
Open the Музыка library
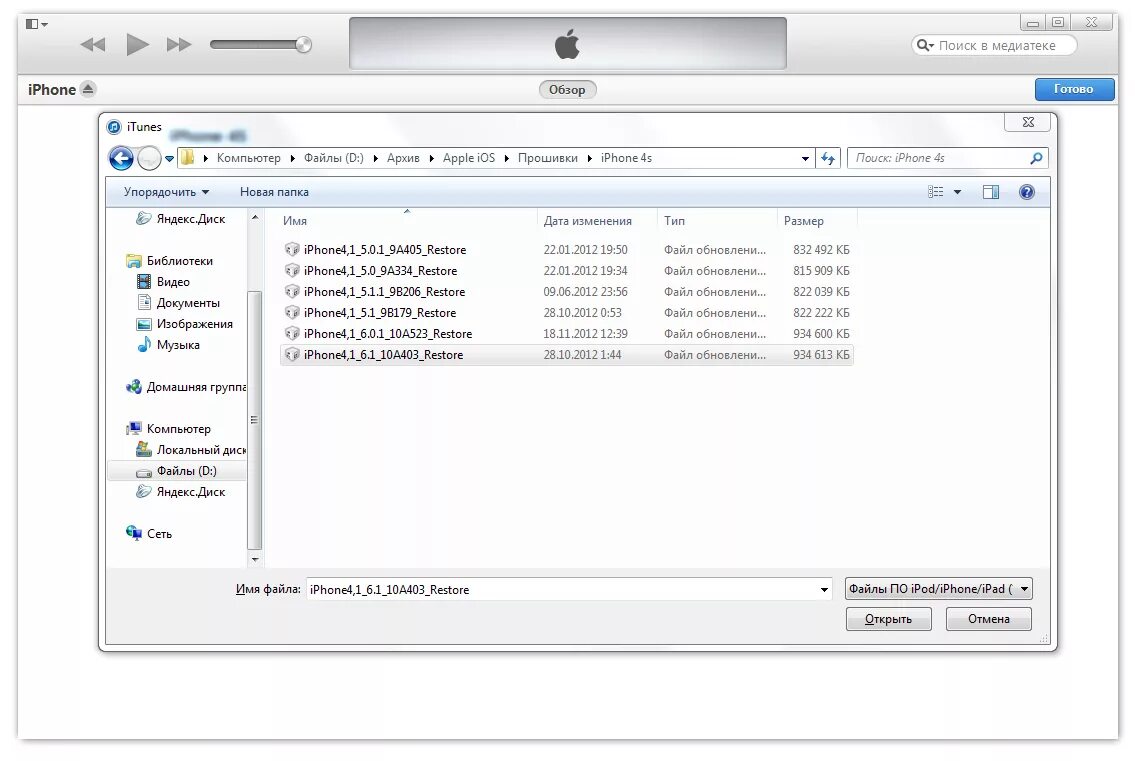coord(169,345)
